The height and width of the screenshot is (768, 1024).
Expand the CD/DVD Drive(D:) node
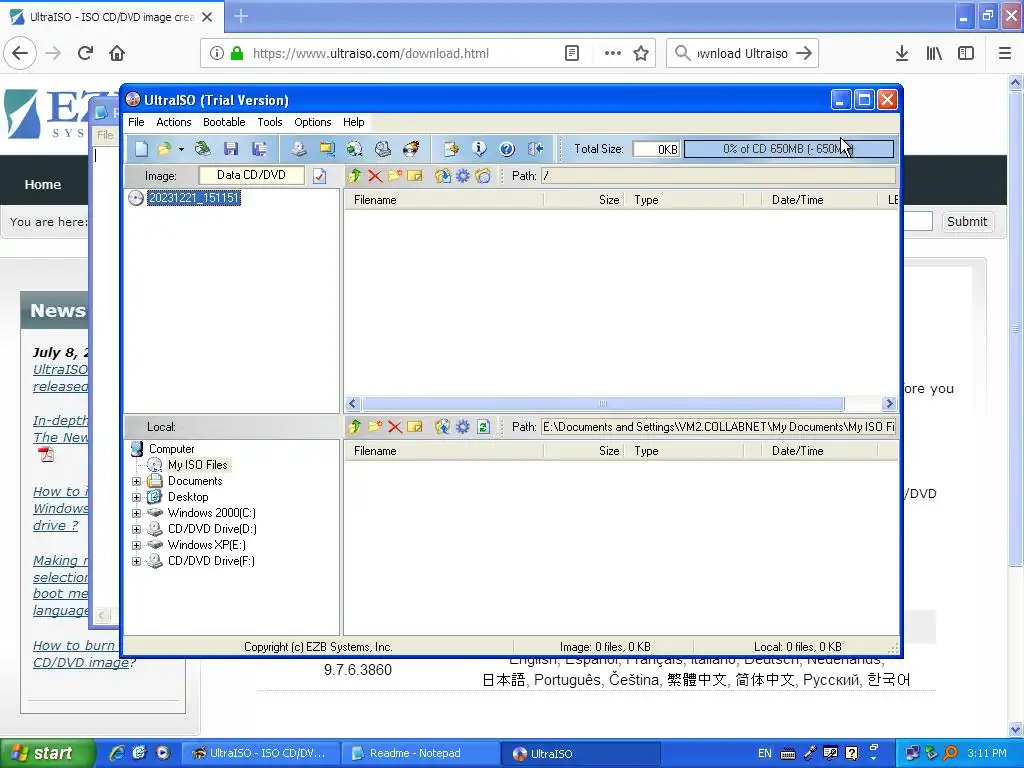(136, 529)
